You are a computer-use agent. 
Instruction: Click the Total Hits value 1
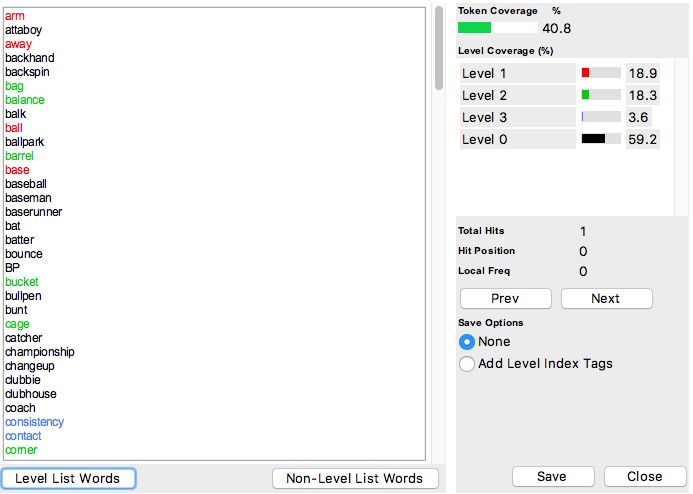click(x=583, y=232)
